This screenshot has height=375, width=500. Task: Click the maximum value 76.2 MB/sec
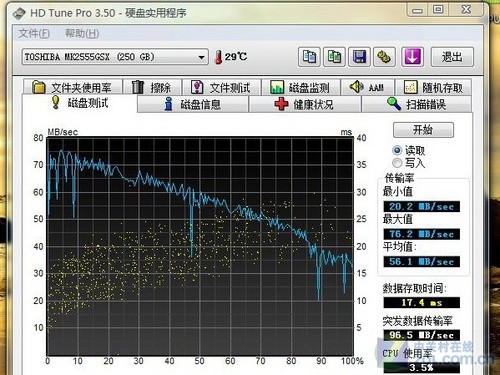click(422, 234)
